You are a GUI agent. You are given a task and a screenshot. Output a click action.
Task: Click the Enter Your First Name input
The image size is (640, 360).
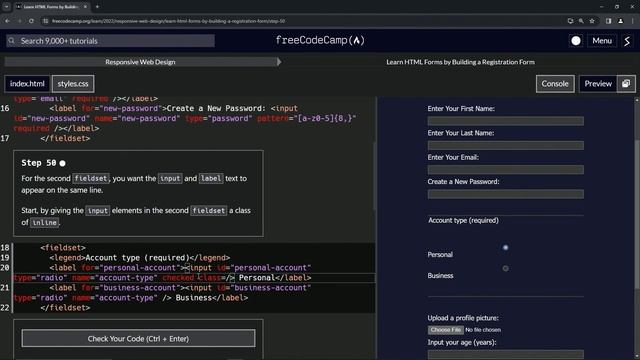[506, 121]
